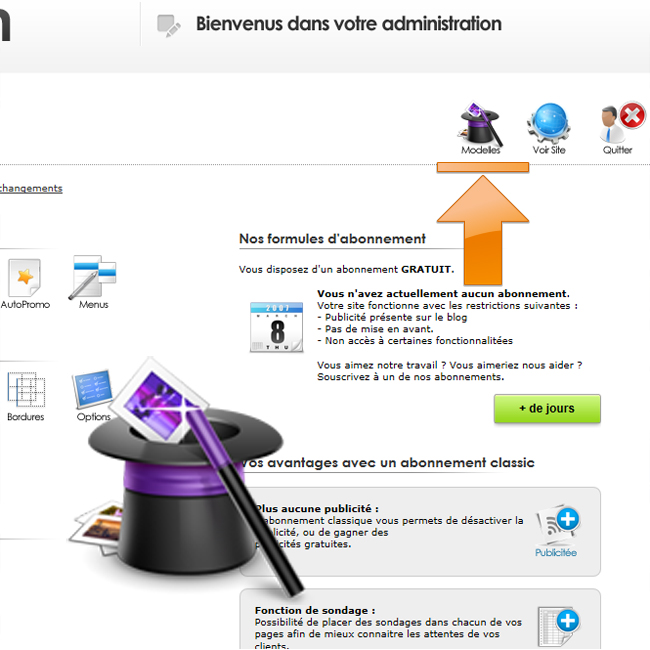Follow the 'changements' underlined link
The height and width of the screenshot is (650, 650).
(x=31, y=189)
